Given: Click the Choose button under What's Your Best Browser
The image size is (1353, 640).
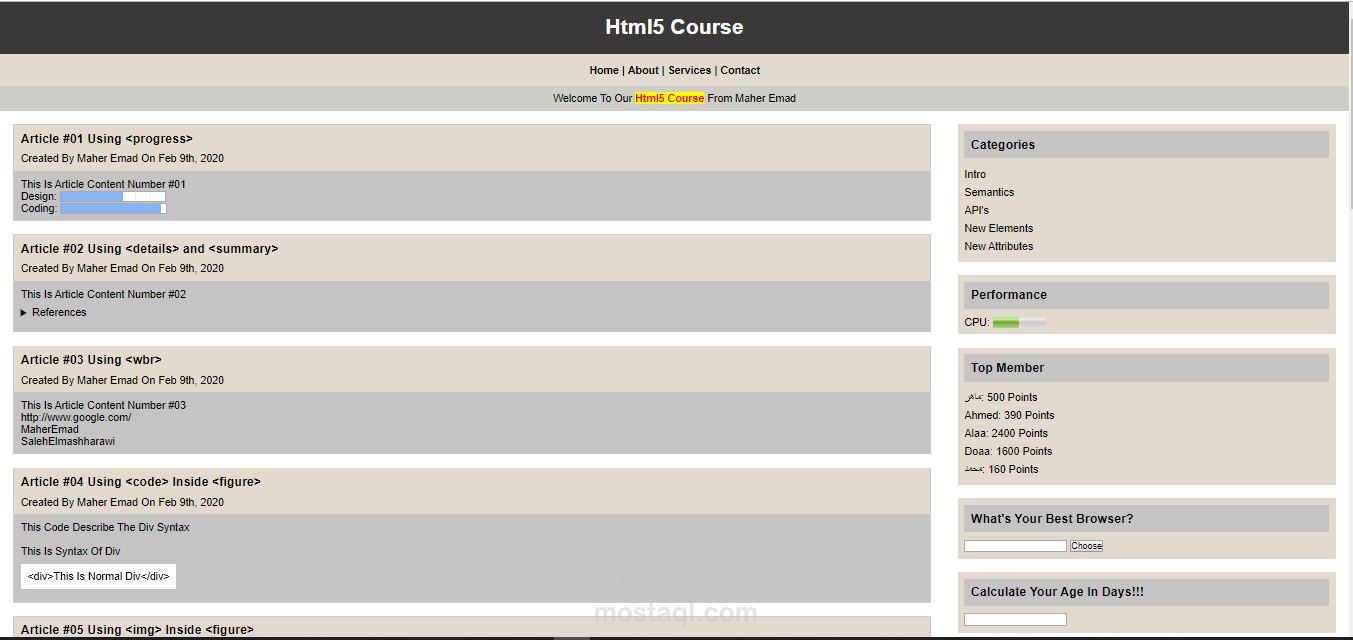Looking at the screenshot, I should [x=1086, y=545].
